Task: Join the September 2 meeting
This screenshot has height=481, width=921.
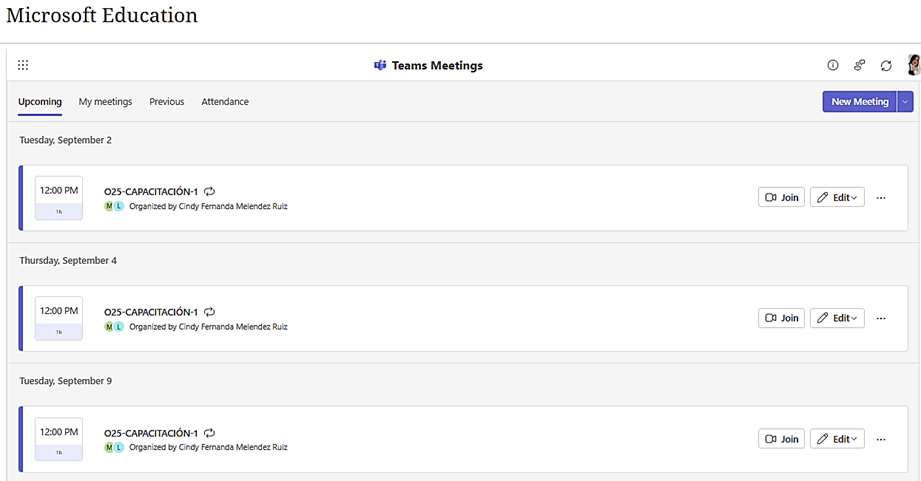Action: pyautogui.click(x=781, y=197)
